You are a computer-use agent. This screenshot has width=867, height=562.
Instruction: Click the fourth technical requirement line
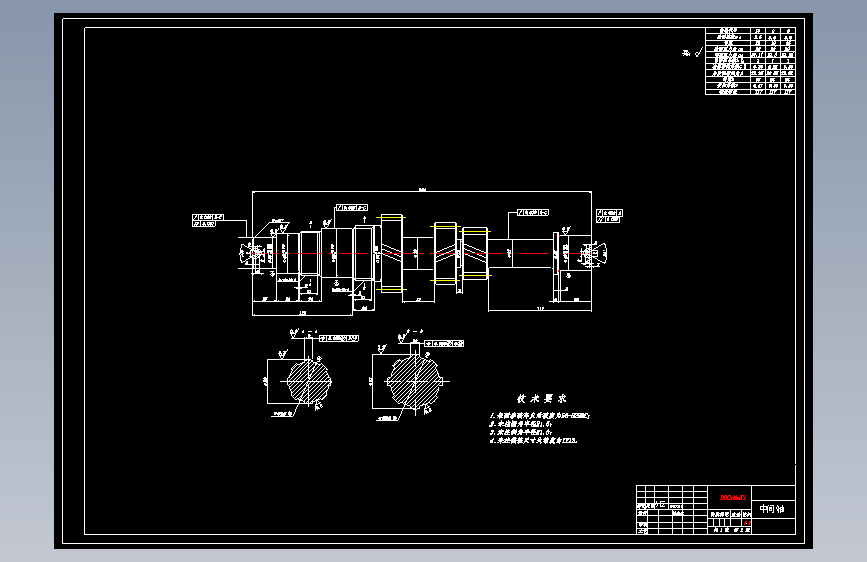(x=533, y=441)
